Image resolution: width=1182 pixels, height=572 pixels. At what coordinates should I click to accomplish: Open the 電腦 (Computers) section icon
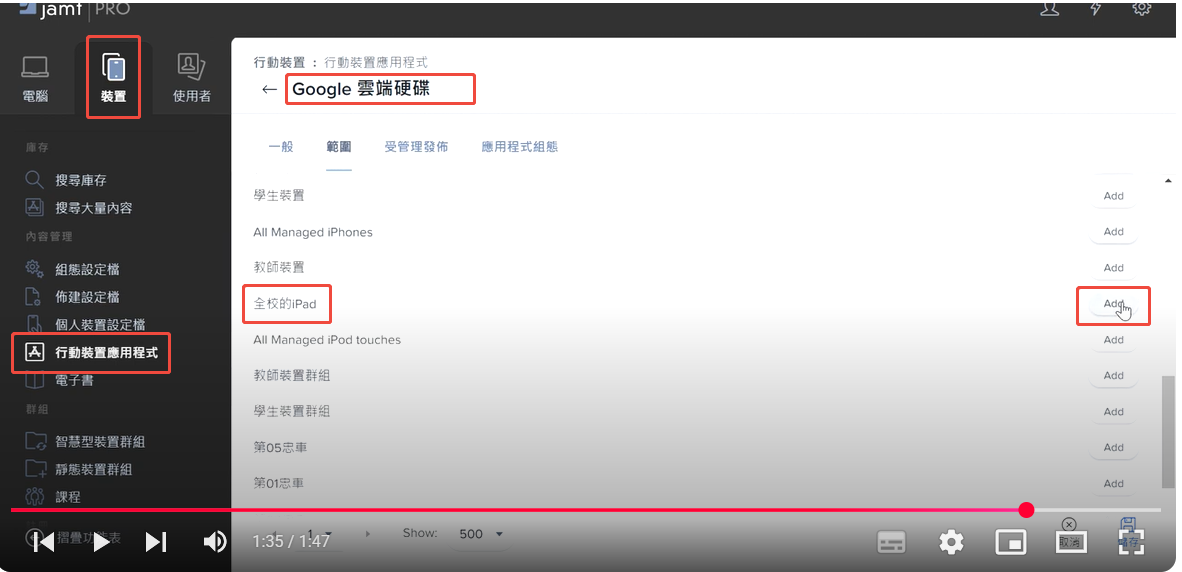point(35,78)
